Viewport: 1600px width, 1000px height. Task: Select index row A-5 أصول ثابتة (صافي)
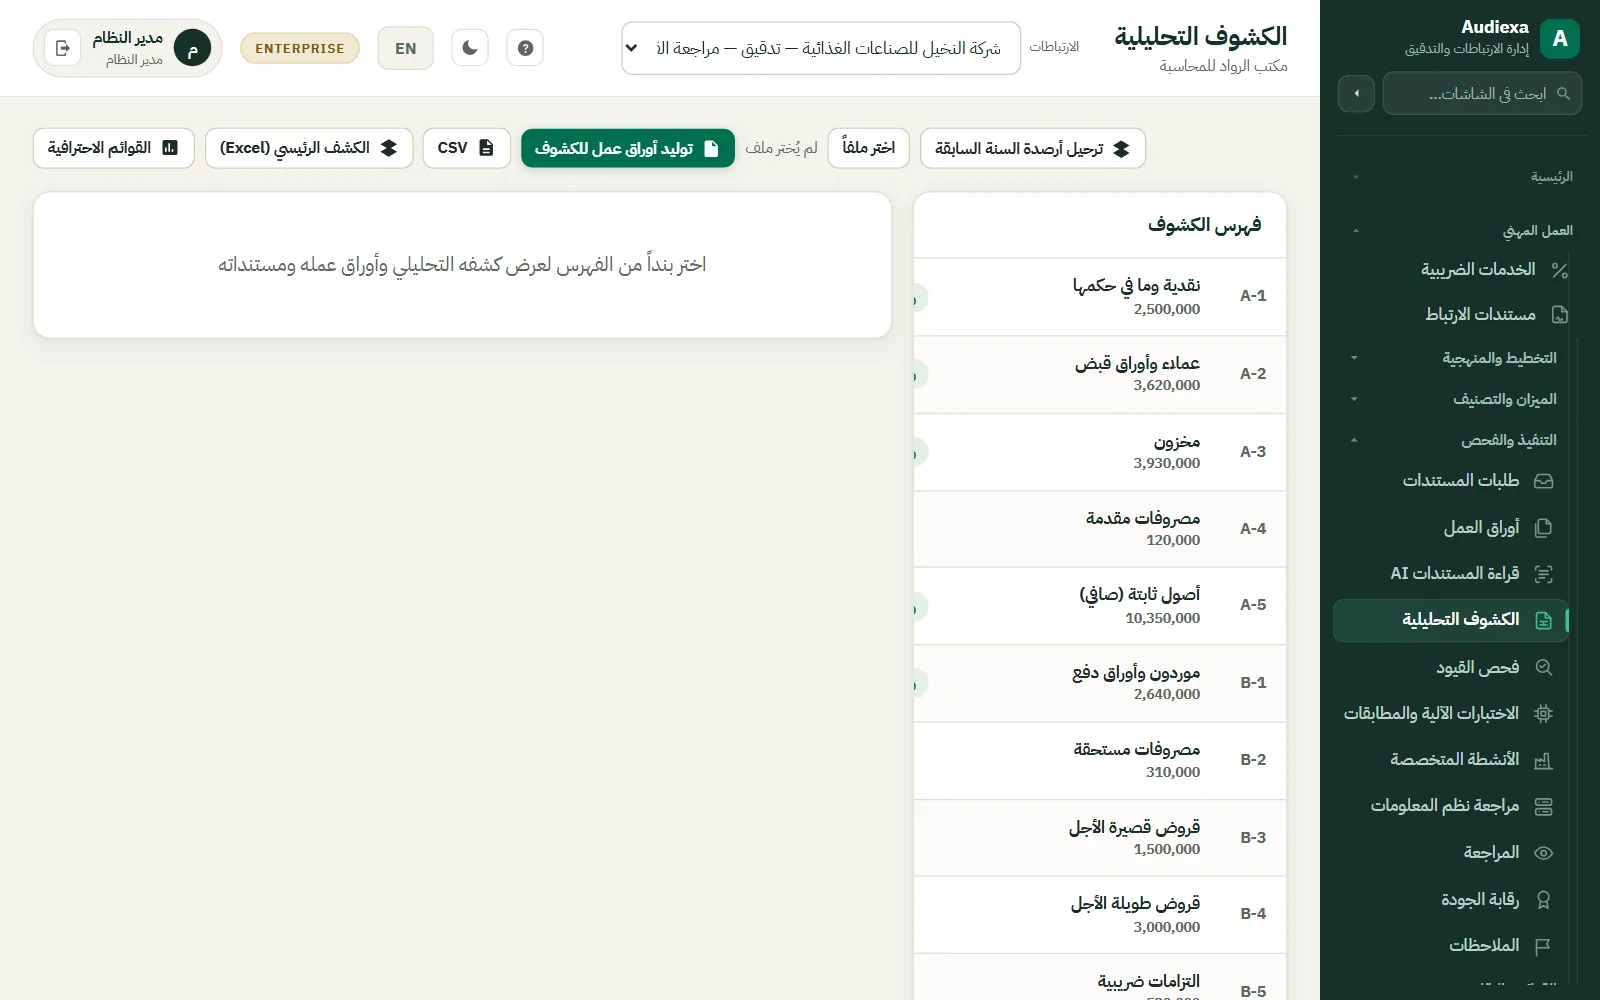[1100, 606]
